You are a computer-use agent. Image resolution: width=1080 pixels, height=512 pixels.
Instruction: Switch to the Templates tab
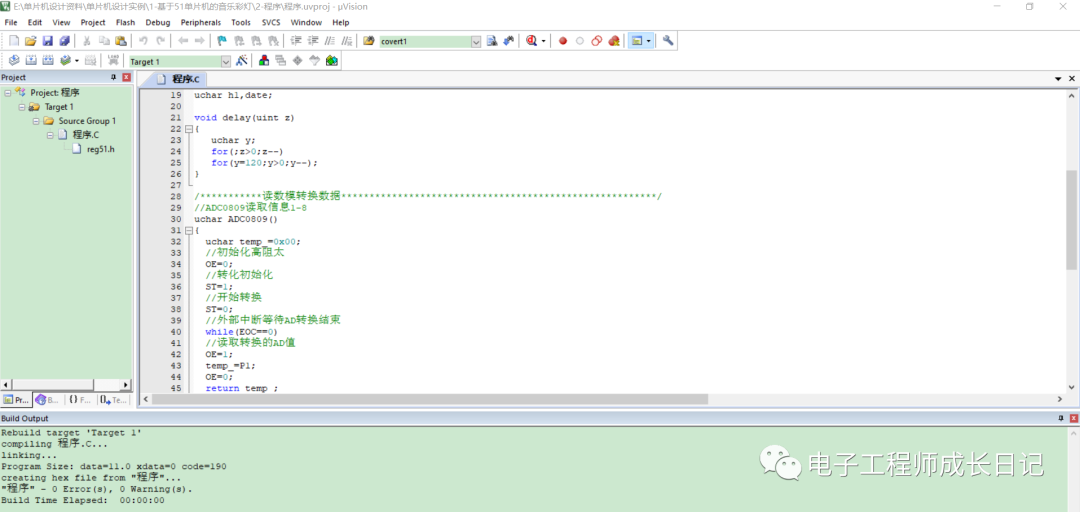113,400
